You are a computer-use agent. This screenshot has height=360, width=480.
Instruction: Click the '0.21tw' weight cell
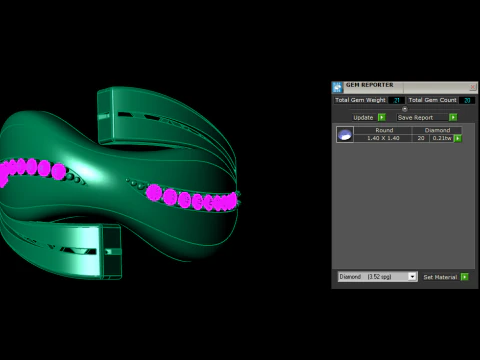(442, 138)
